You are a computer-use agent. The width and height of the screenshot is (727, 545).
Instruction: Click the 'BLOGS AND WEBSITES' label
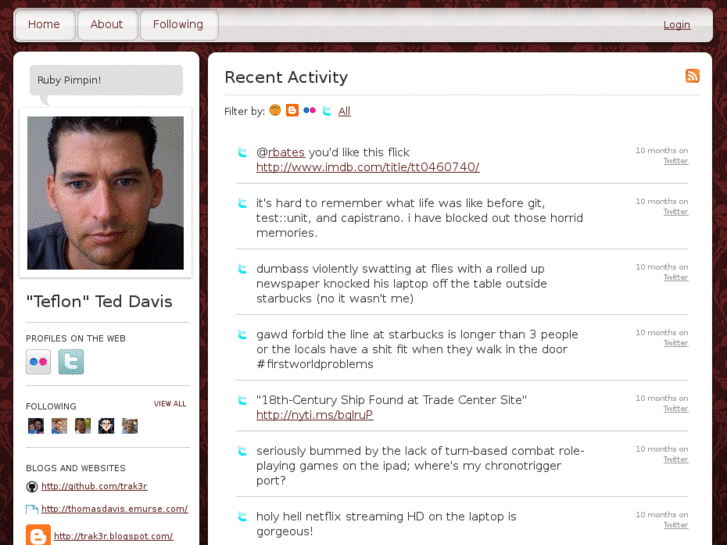click(76, 468)
